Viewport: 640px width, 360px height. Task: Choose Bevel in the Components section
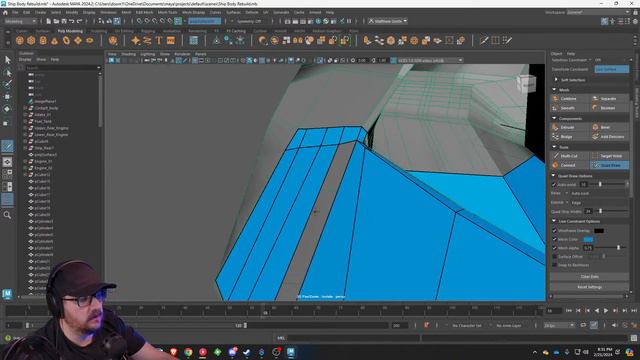click(609, 127)
